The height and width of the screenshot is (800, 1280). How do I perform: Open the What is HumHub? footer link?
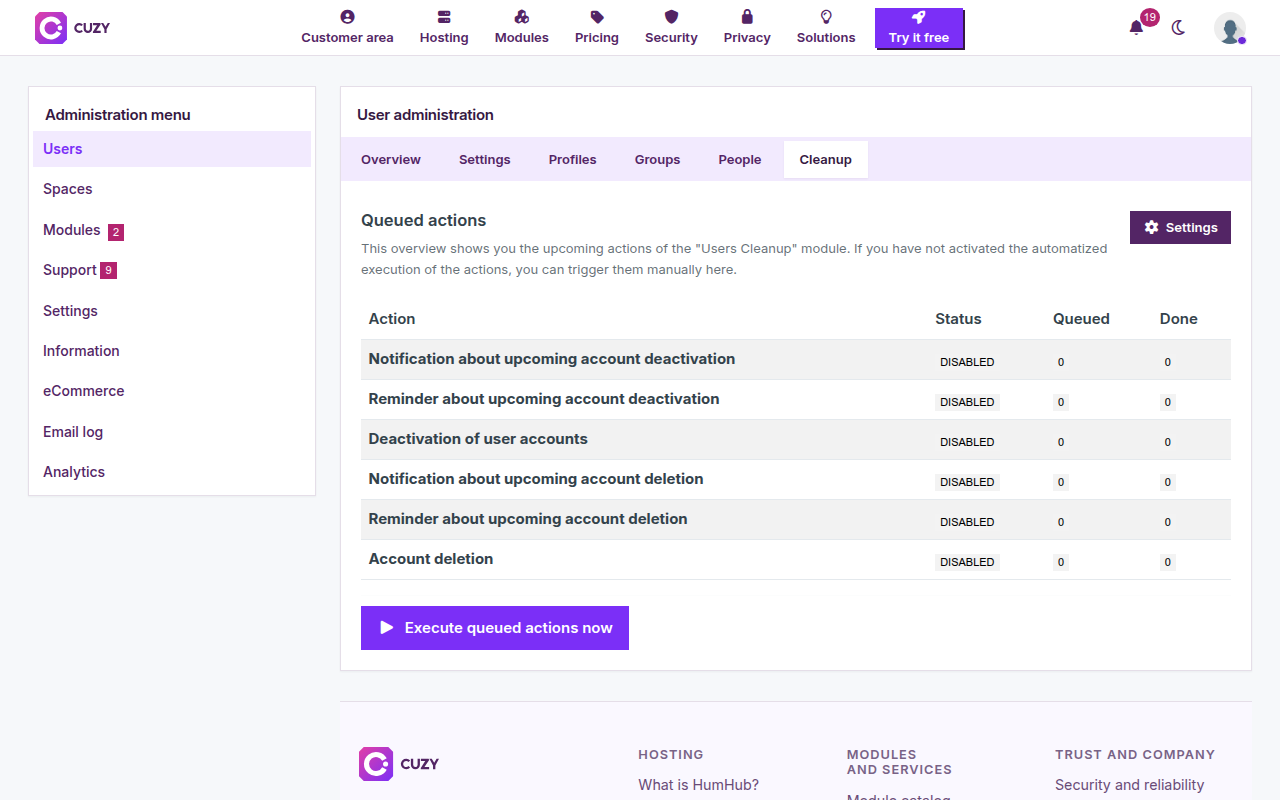(699, 785)
